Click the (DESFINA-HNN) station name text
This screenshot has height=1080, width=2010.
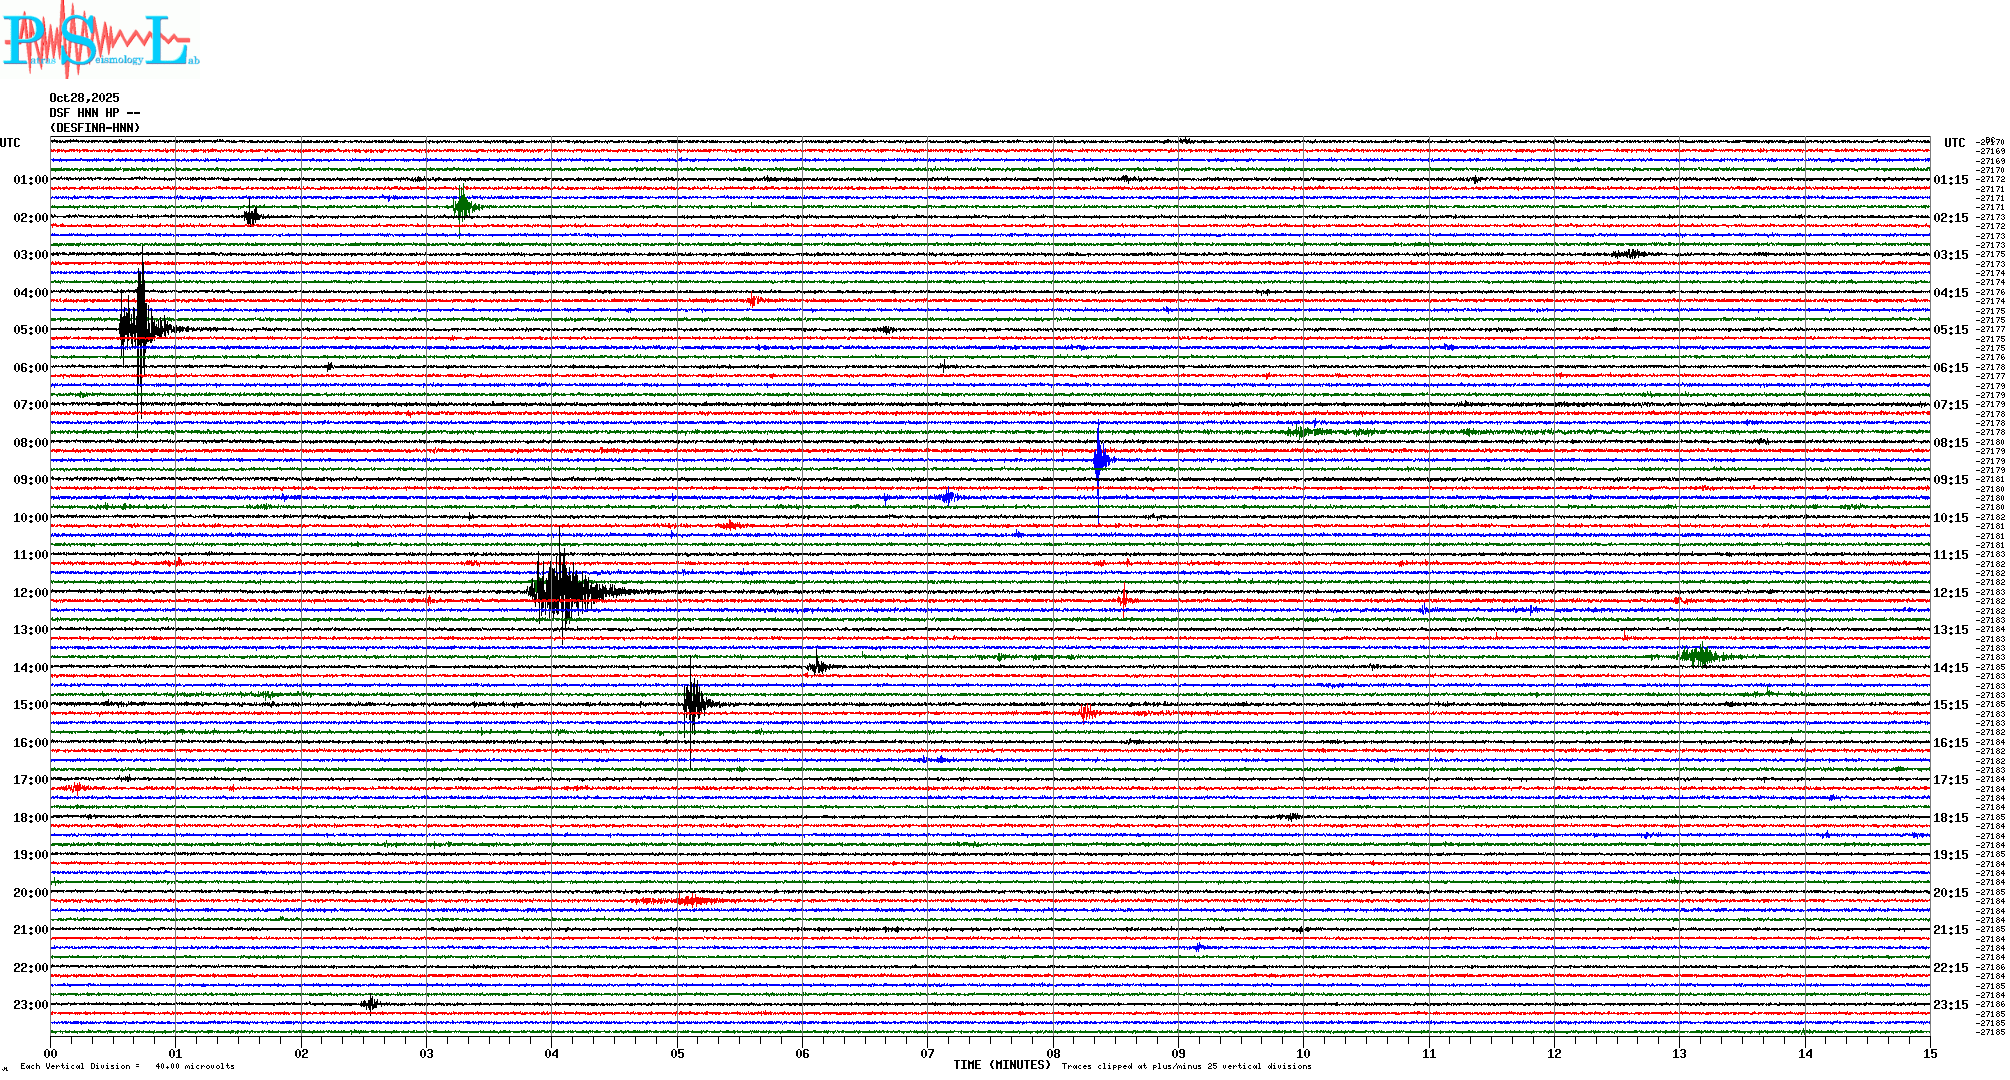(x=95, y=128)
